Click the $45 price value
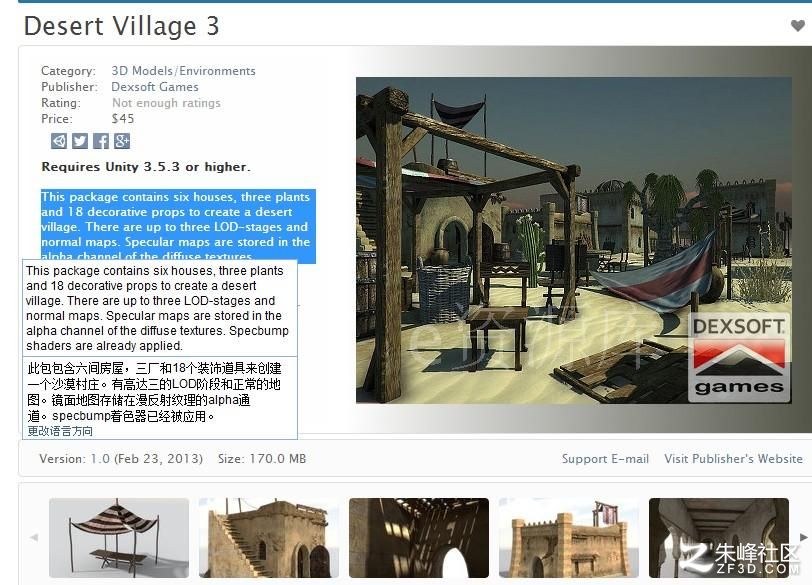The height and width of the screenshot is (585, 812). [123, 119]
